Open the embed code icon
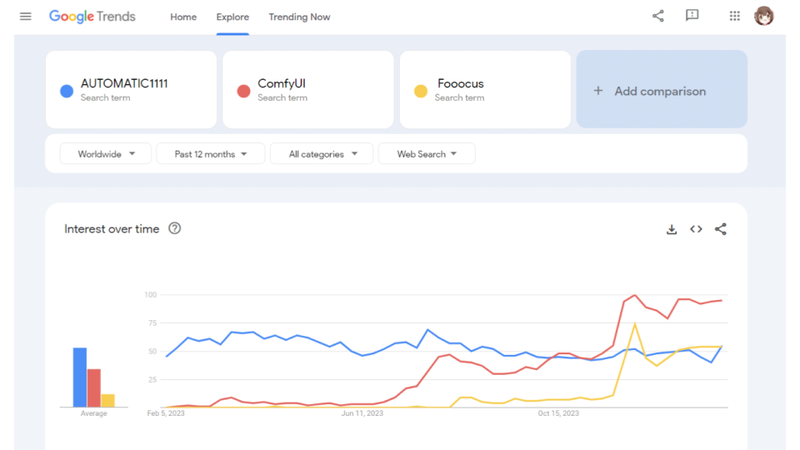 [x=696, y=229]
